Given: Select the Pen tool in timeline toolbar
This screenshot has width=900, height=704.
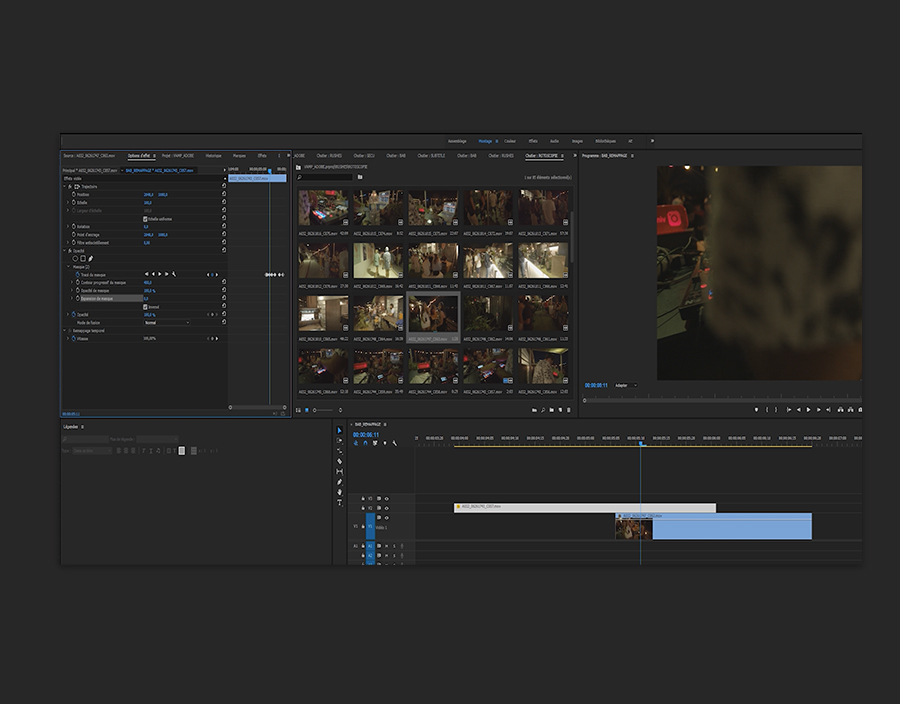Looking at the screenshot, I should pos(339,482).
